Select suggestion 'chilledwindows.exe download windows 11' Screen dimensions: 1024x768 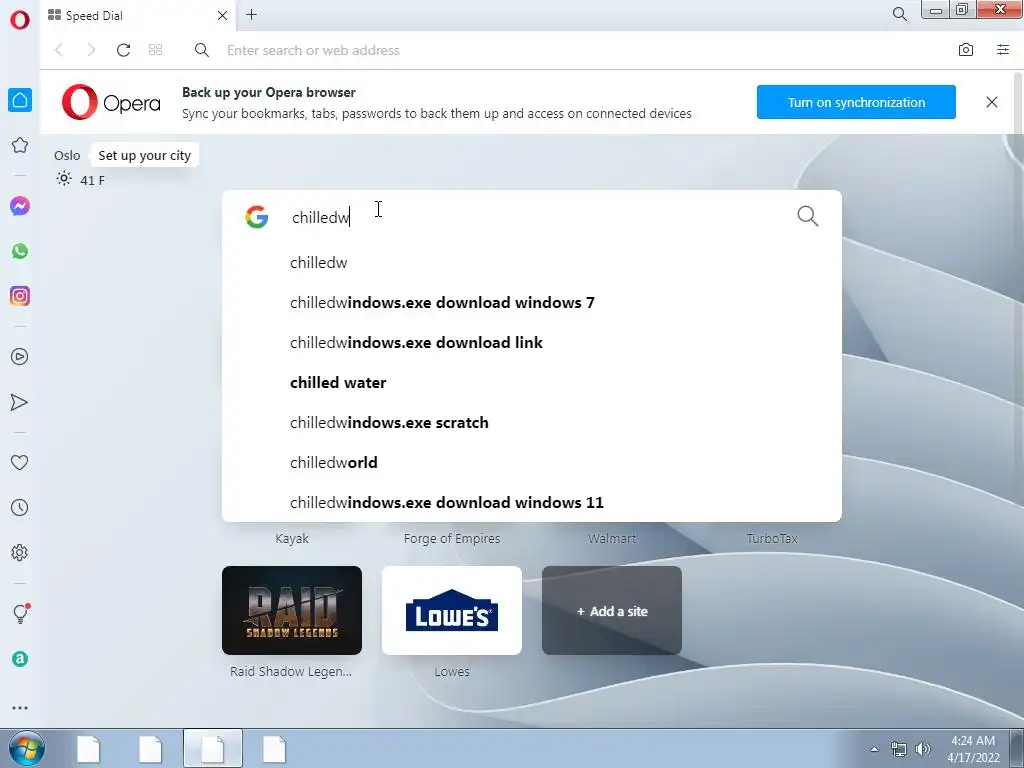click(532, 502)
